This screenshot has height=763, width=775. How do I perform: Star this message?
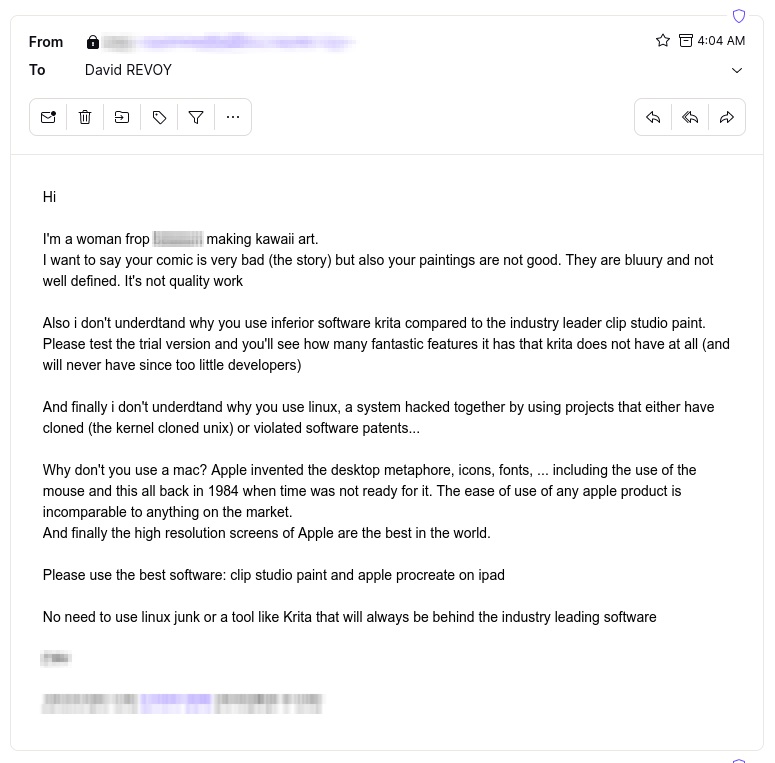[x=662, y=41]
